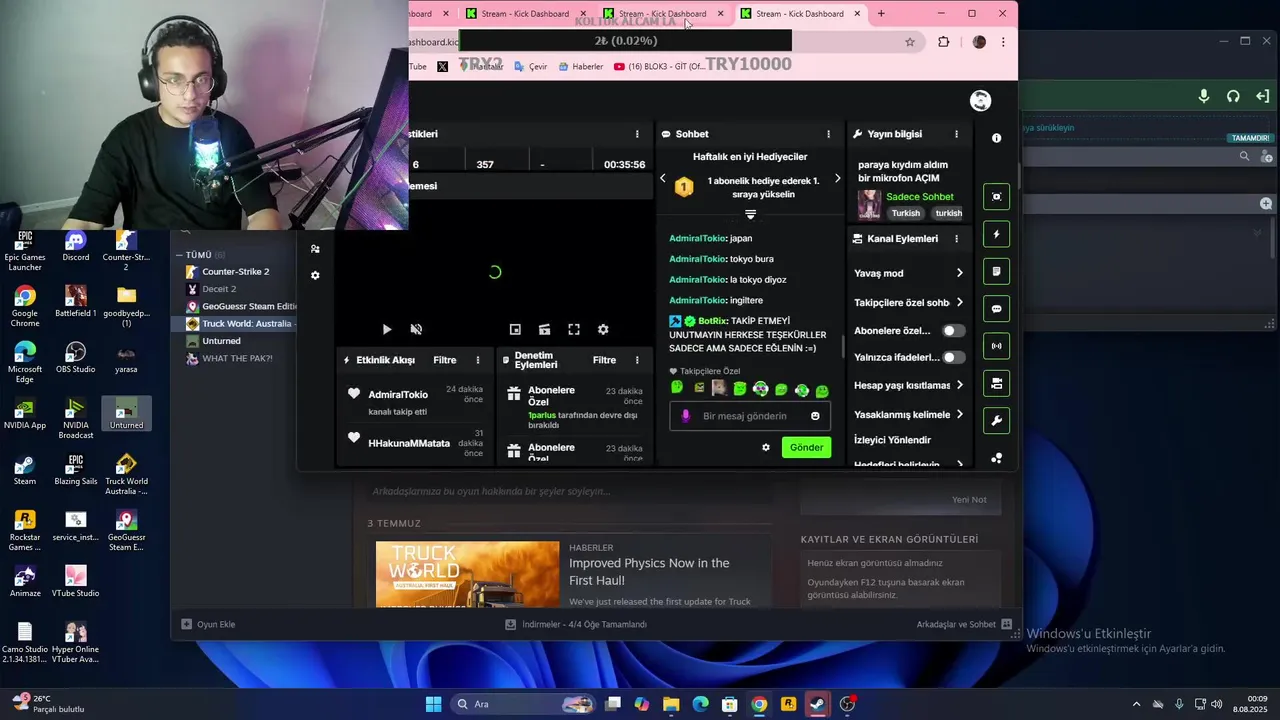Send chat message with Gönder button
This screenshot has width=1280, height=720.
click(x=806, y=447)
